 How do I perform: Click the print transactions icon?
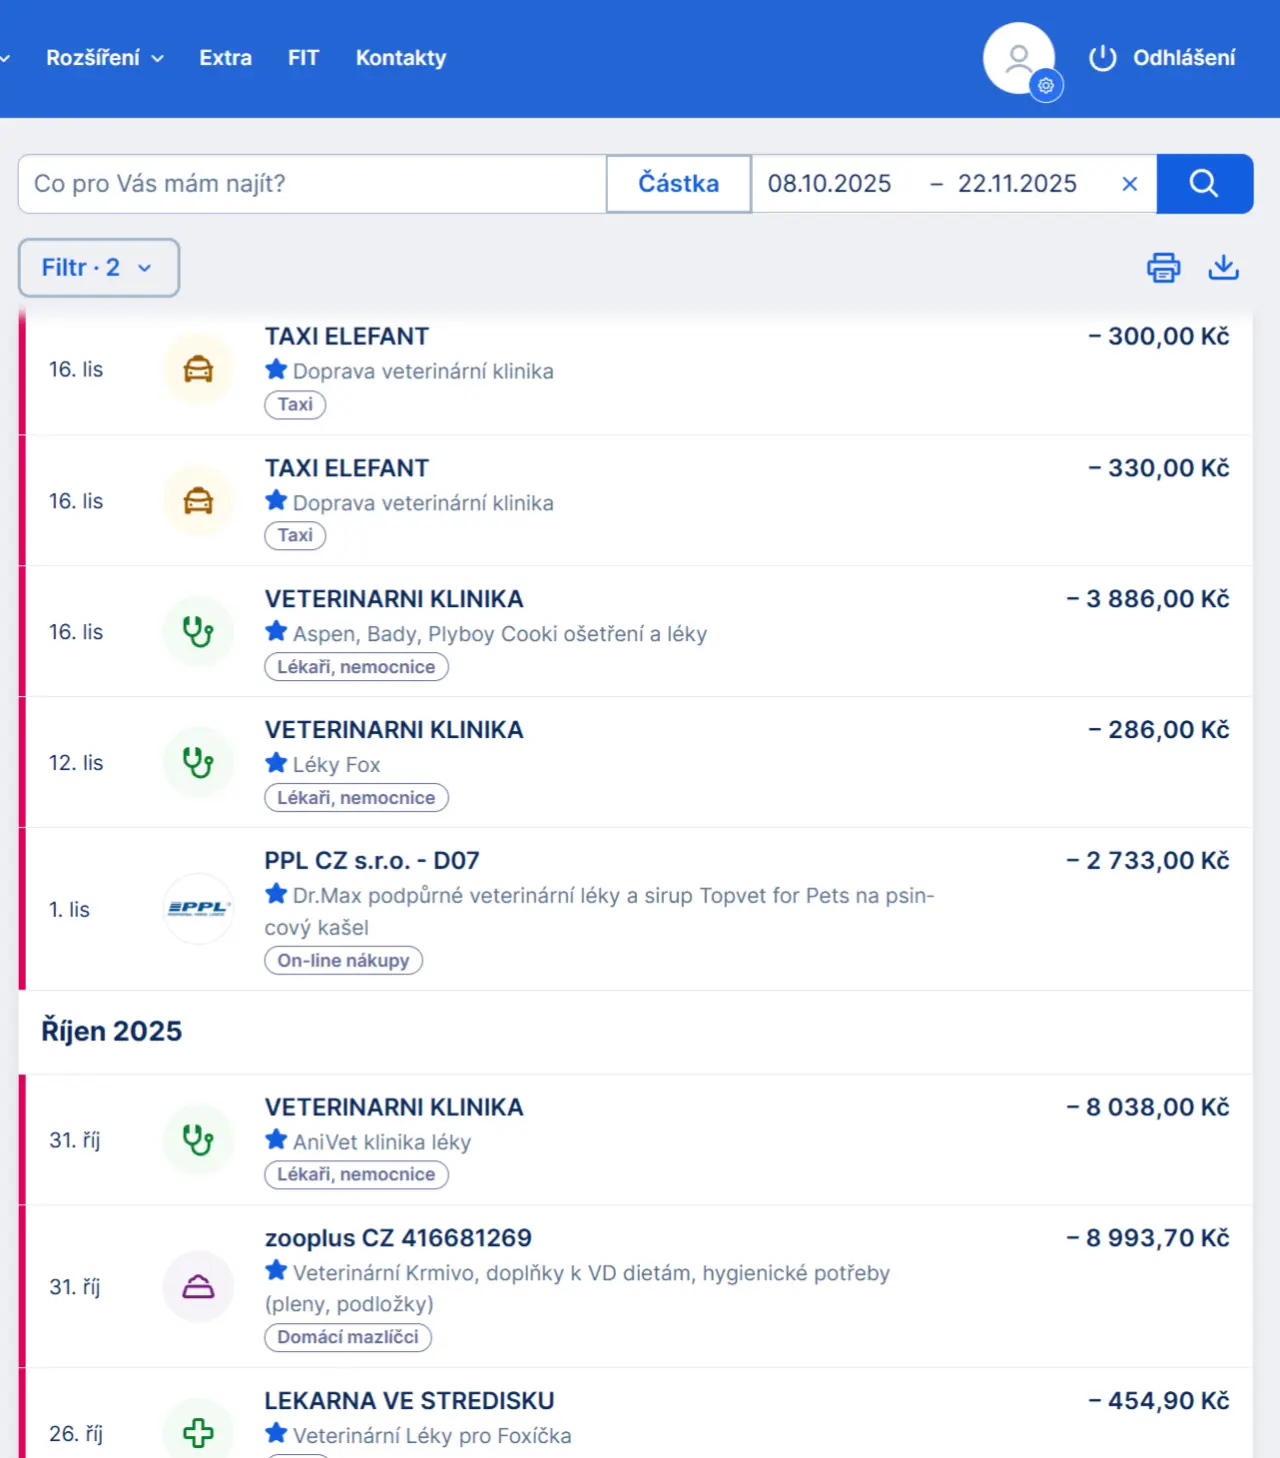click(1163, 268)
